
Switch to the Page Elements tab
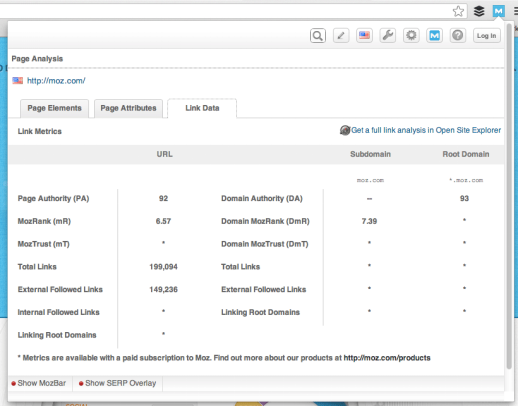tap(54, 108)
